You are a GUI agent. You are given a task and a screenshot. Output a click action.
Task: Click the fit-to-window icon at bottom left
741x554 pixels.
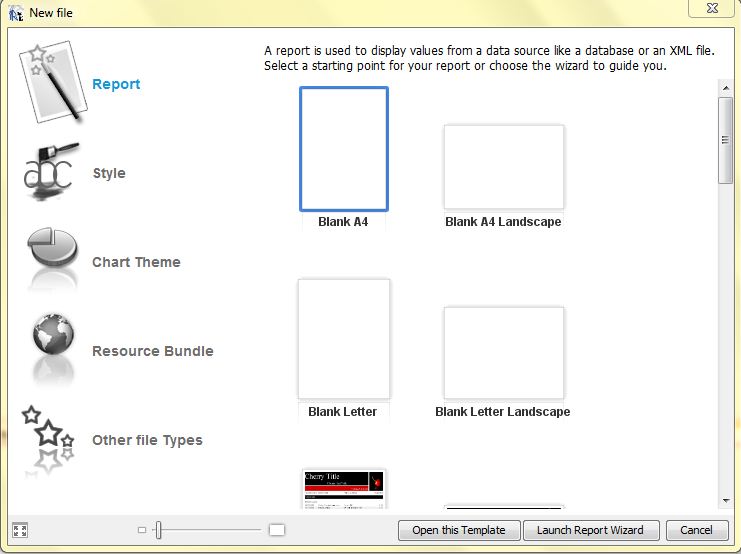20,530
